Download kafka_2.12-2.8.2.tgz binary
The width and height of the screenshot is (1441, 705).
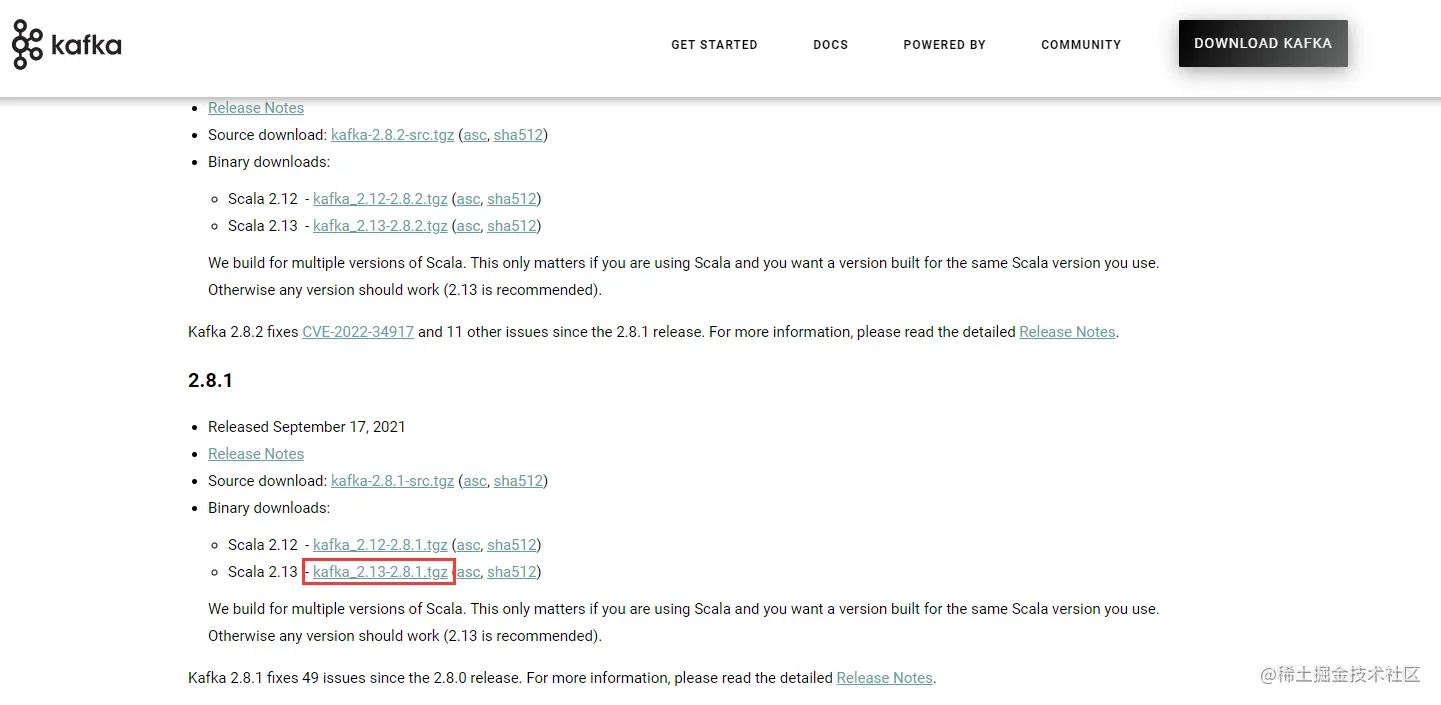pos(380,199)
